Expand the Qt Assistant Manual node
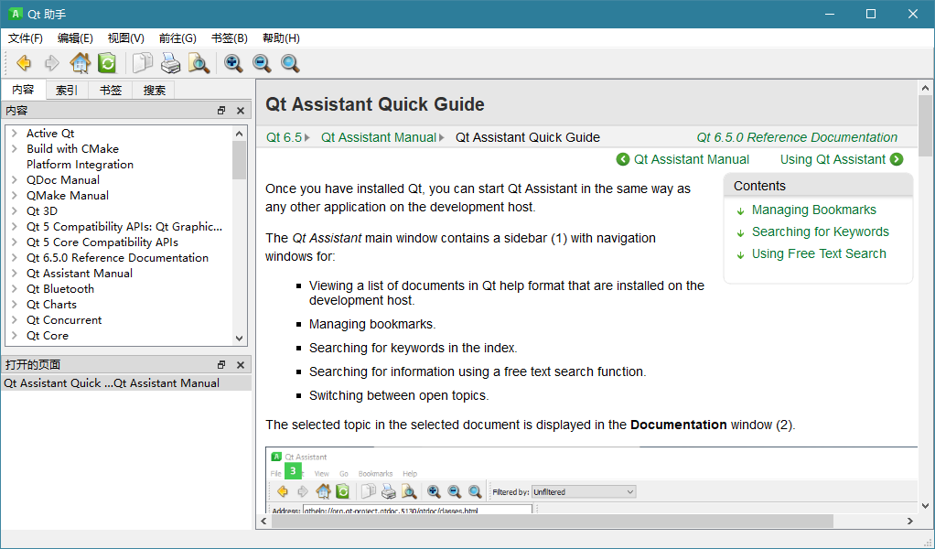Screen dimensions: 935x549 [x=14, y=273]
